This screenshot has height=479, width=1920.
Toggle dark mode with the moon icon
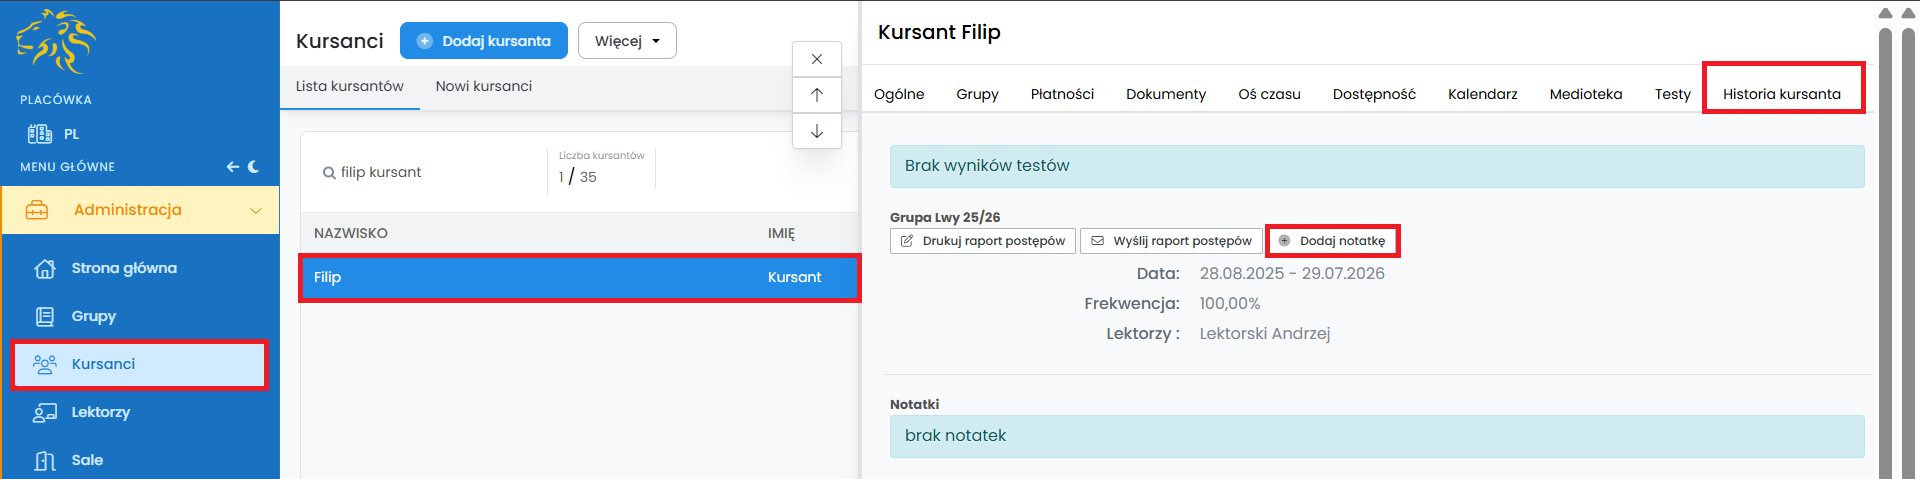click(x=254, y=167)
